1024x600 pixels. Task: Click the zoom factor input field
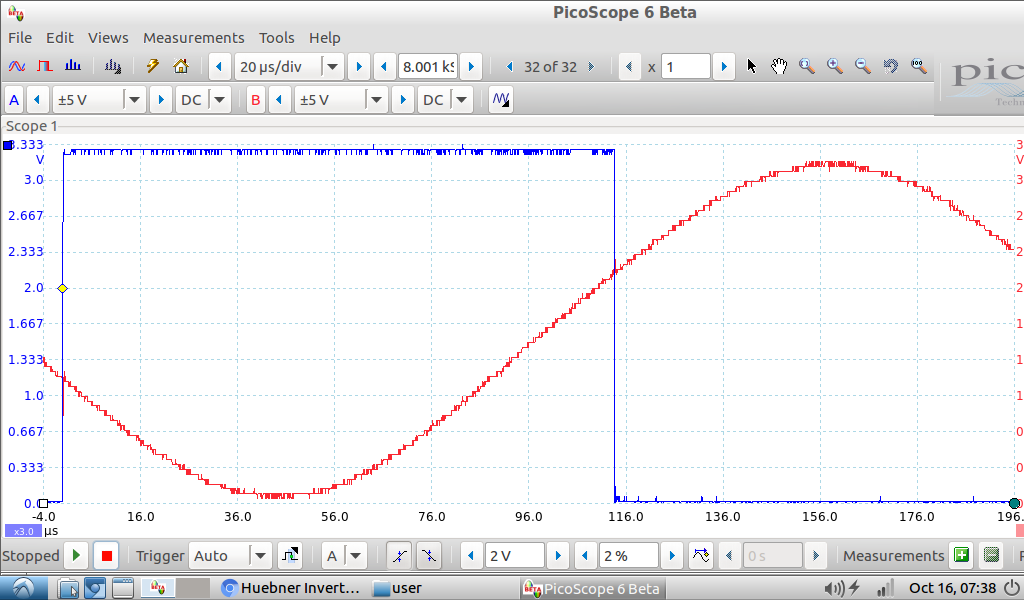tap(685, 67)
